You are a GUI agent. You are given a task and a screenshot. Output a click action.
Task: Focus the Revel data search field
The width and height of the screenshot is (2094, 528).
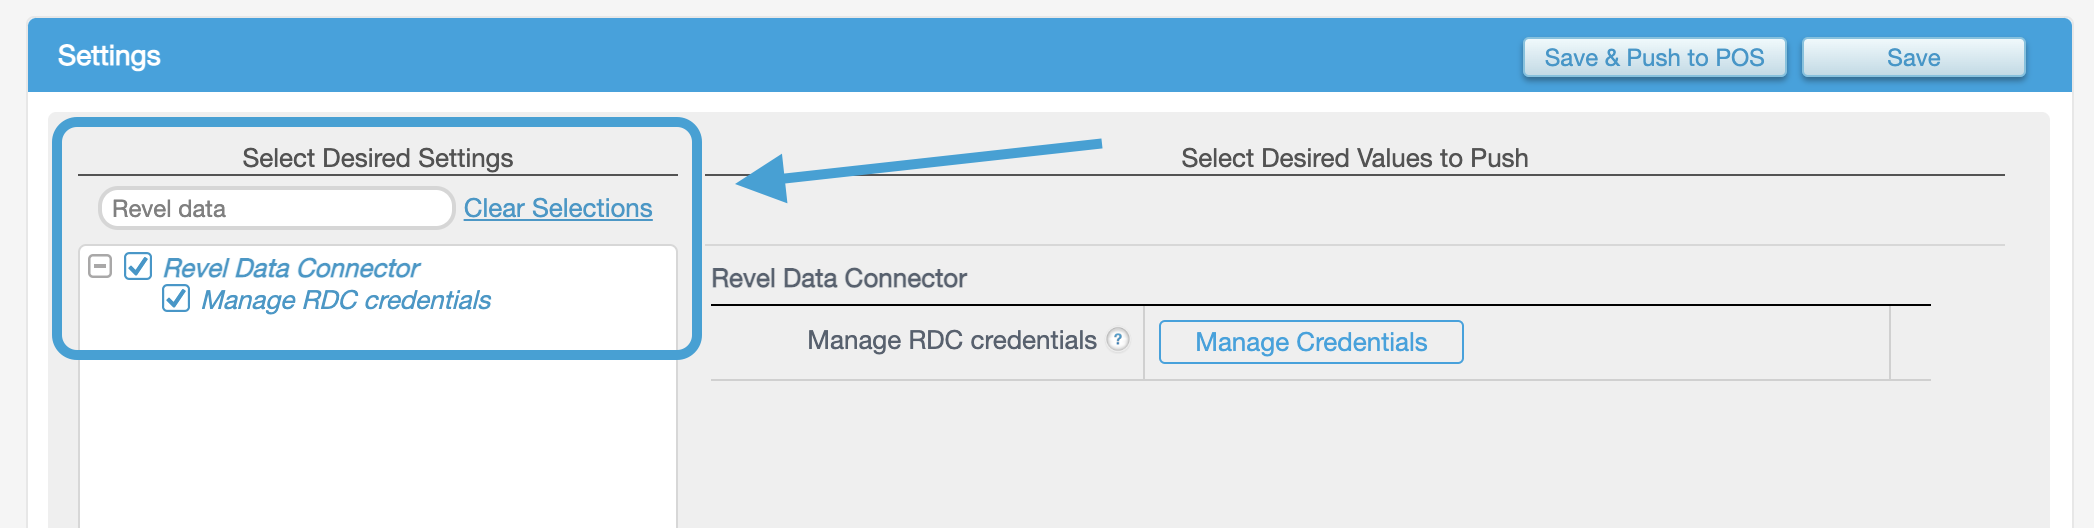(x=275, y=208)
